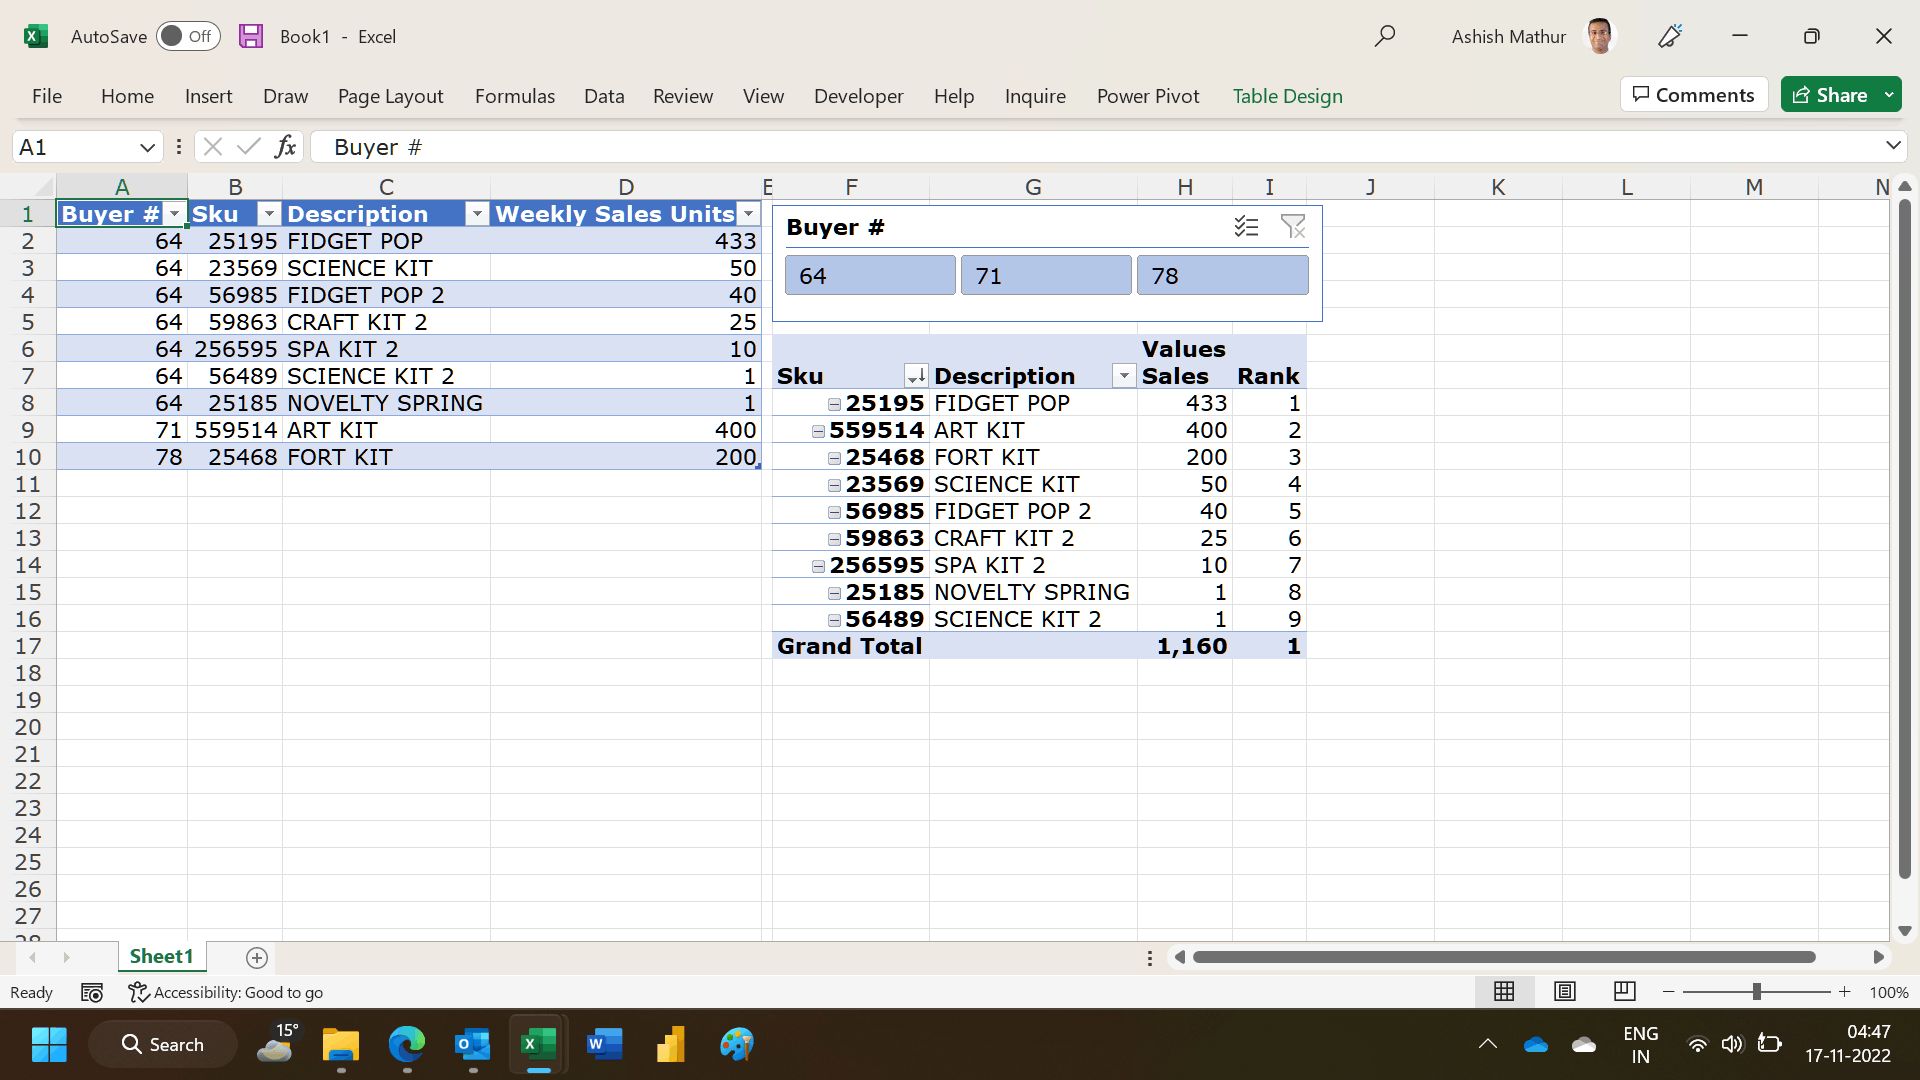Open Microsoft Edge from the taskbar
Screen dimensions: 1920x1080
click(x=407, y=1045)
